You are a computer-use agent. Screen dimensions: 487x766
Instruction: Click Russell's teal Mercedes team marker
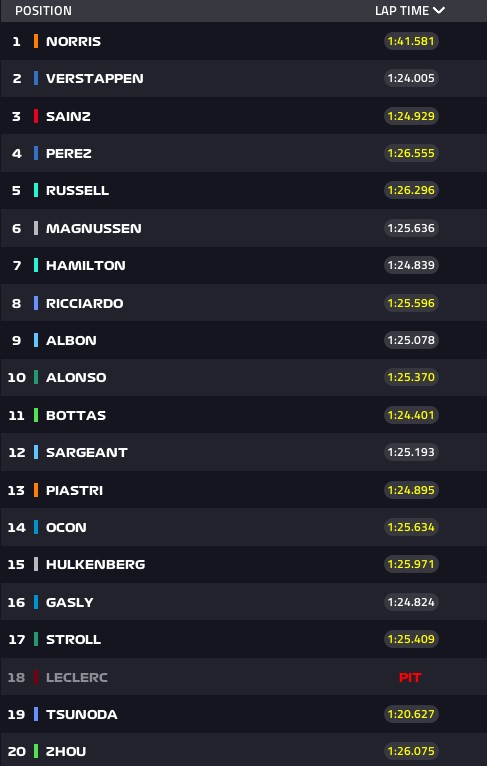coord(36,190)
